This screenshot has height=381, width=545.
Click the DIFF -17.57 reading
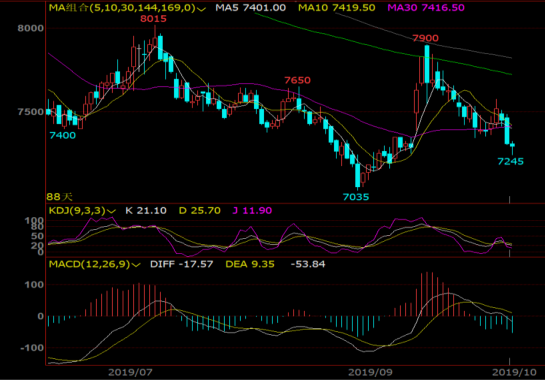(181, 264)
